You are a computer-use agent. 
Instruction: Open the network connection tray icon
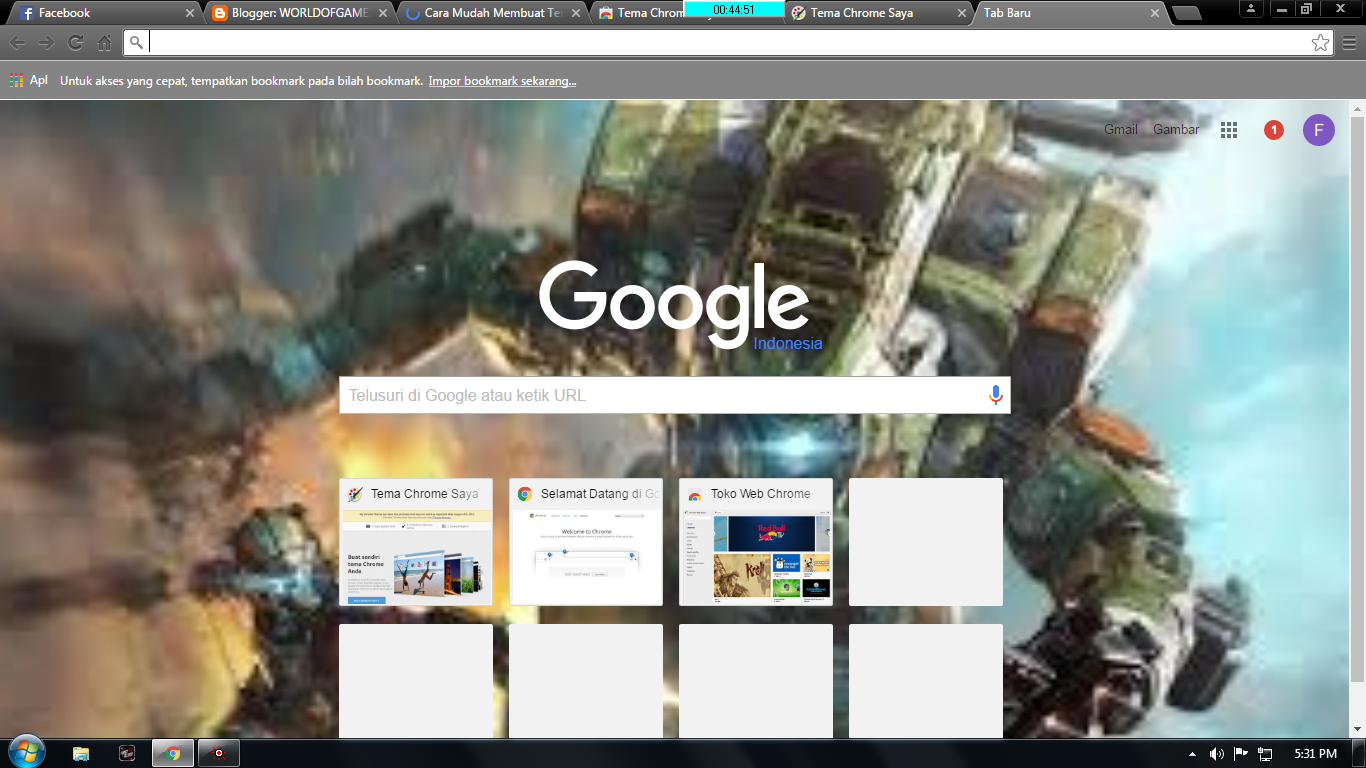[1265, 754]
